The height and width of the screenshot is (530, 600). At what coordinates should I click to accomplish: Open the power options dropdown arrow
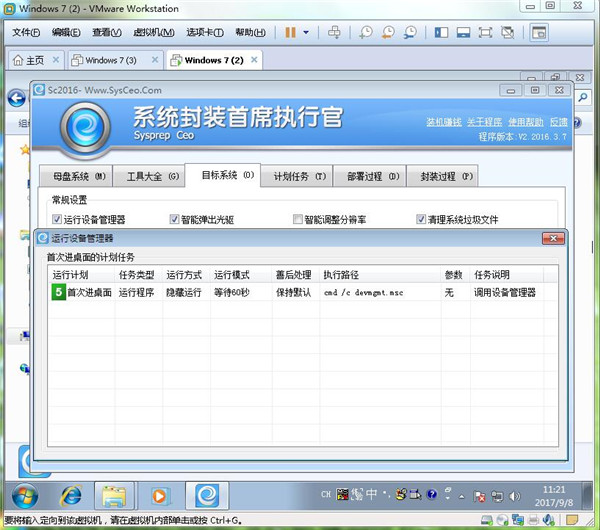(306, 33)
